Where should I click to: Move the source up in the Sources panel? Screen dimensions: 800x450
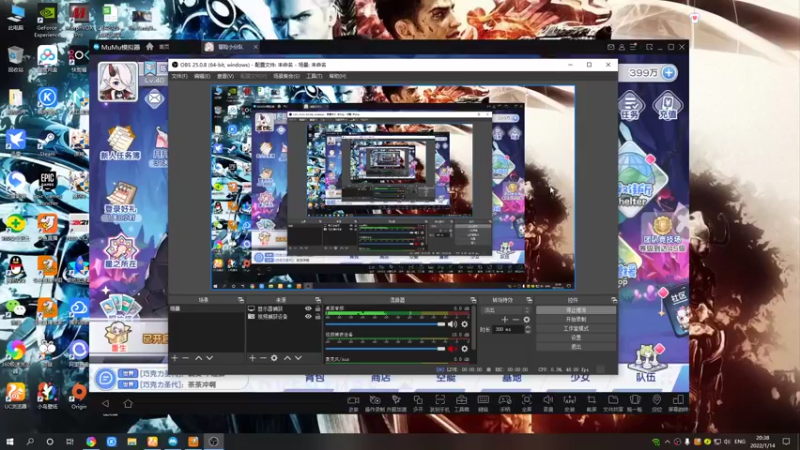(287, 358)
